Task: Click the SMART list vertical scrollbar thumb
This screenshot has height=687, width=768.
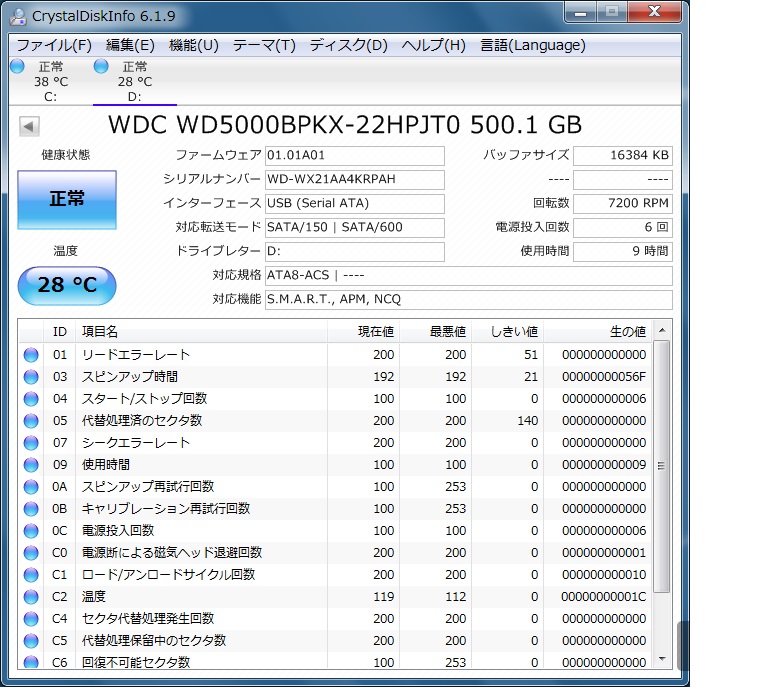Action: [662, 467]
